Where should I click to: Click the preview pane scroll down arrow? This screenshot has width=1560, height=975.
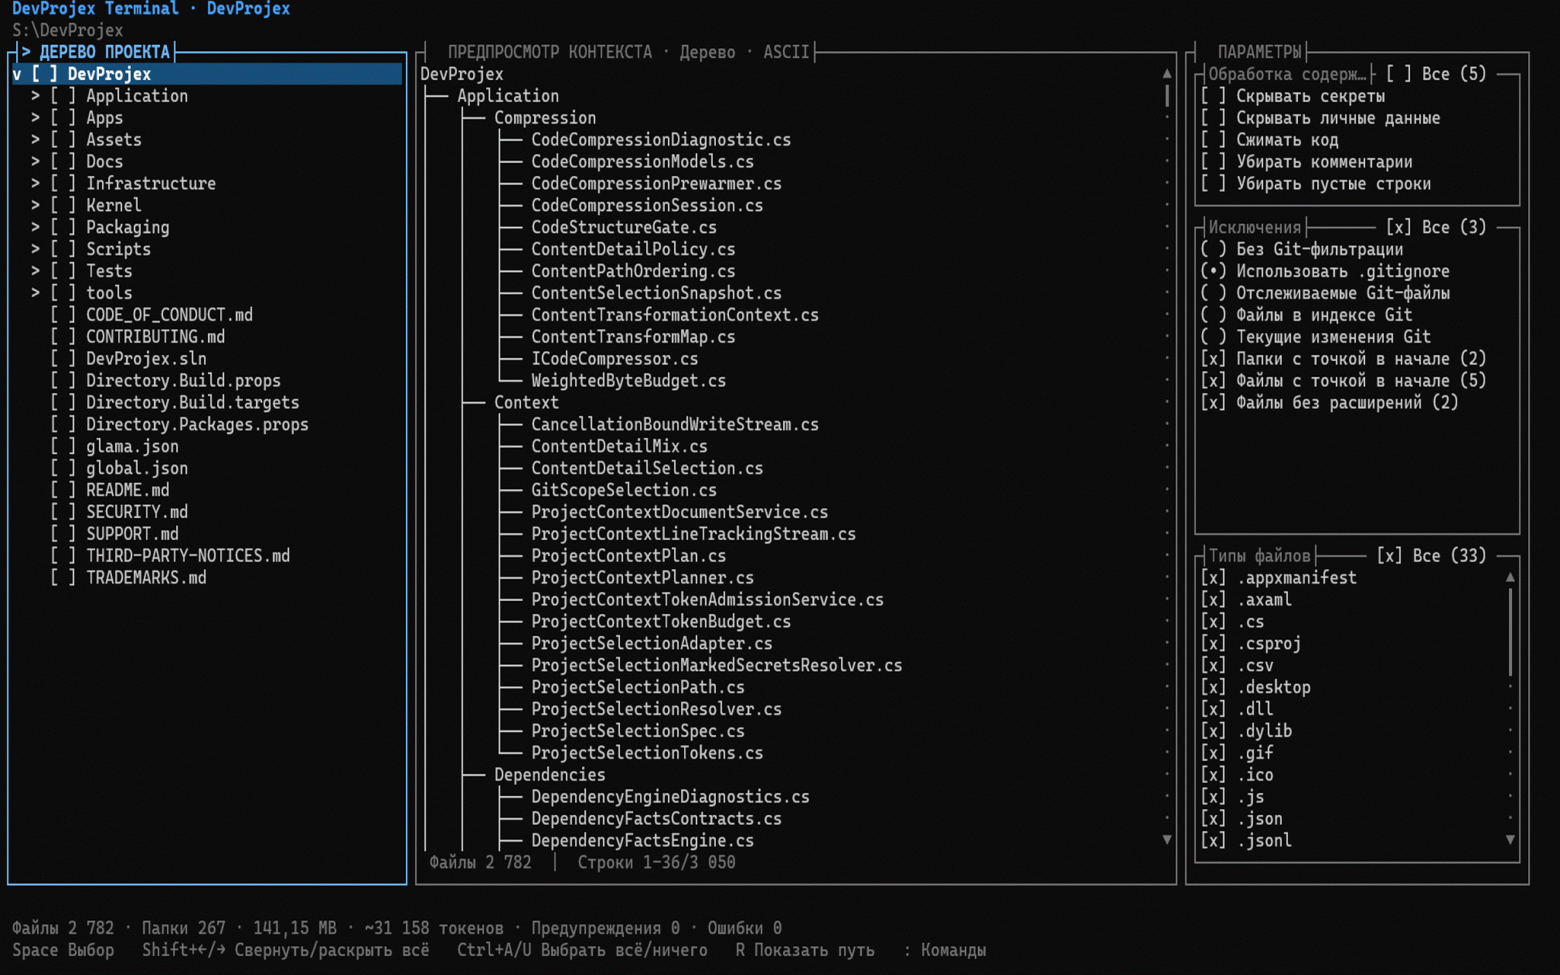point(1166,840)
